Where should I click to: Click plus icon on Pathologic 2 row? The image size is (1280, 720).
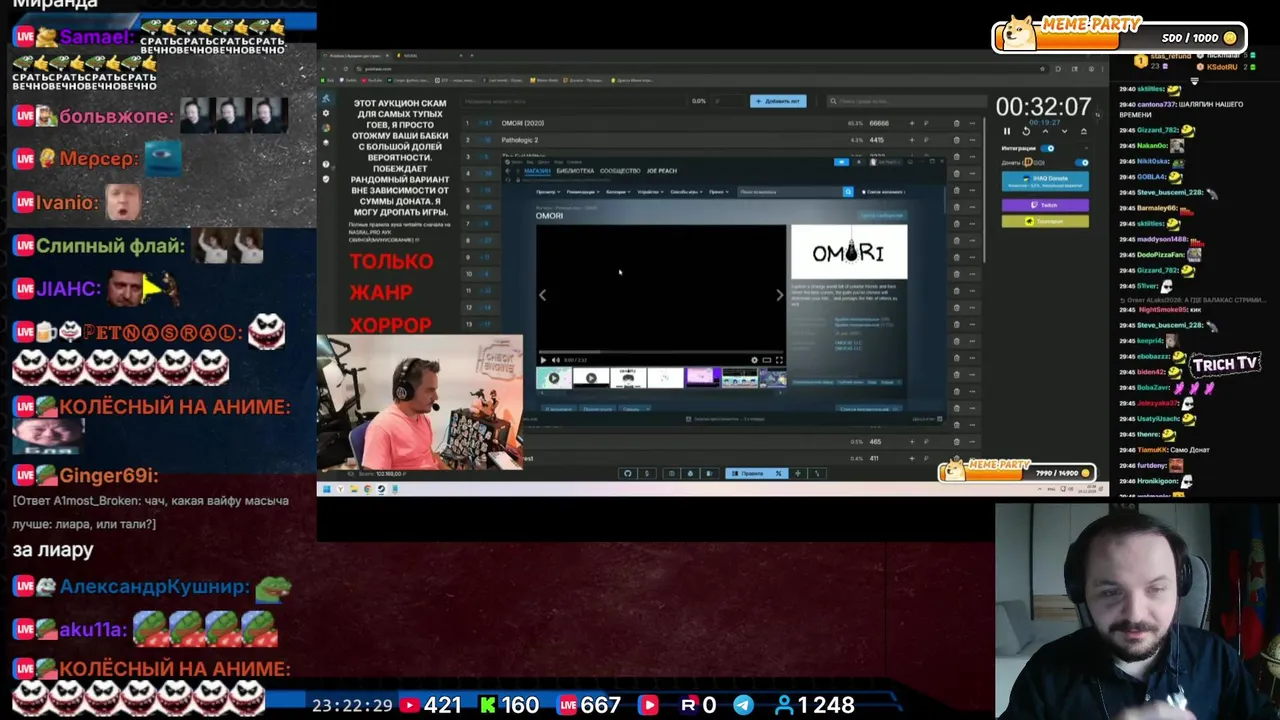911,140
